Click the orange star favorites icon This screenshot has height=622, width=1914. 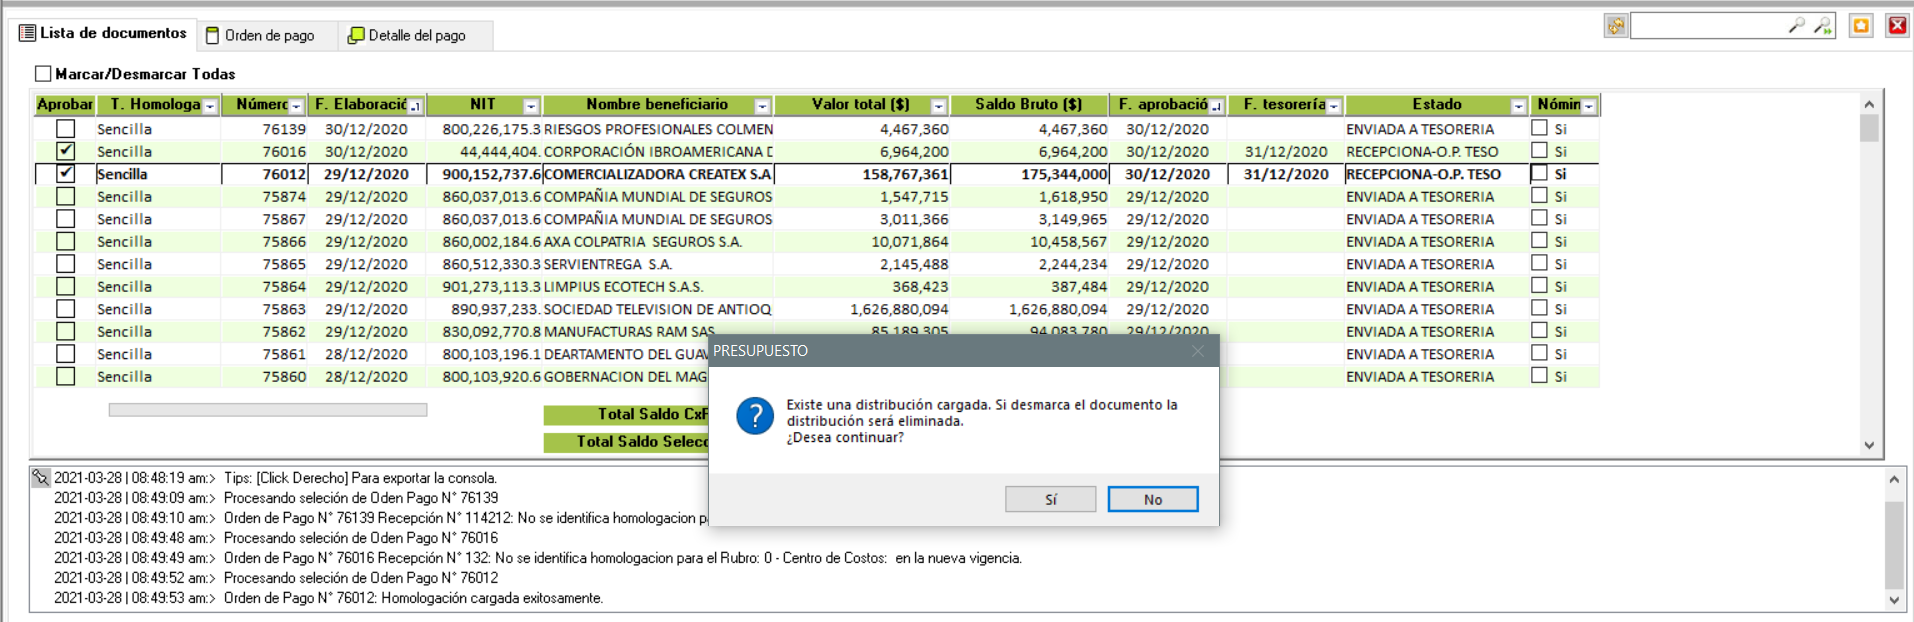click(x=1861, y=26)
